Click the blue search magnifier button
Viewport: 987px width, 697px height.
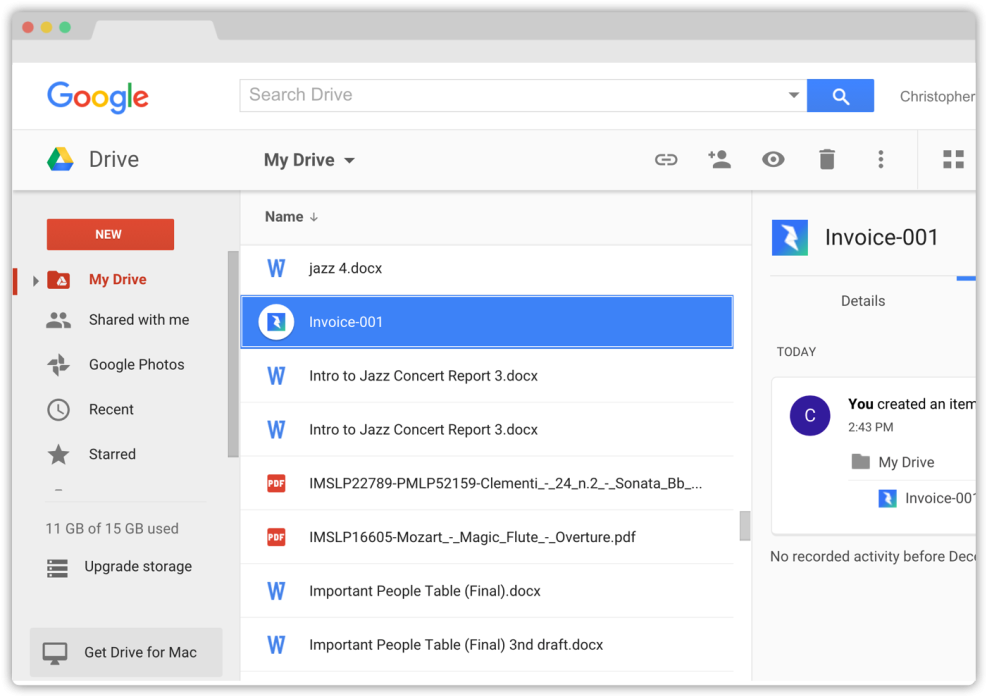[x=840, y=95]
